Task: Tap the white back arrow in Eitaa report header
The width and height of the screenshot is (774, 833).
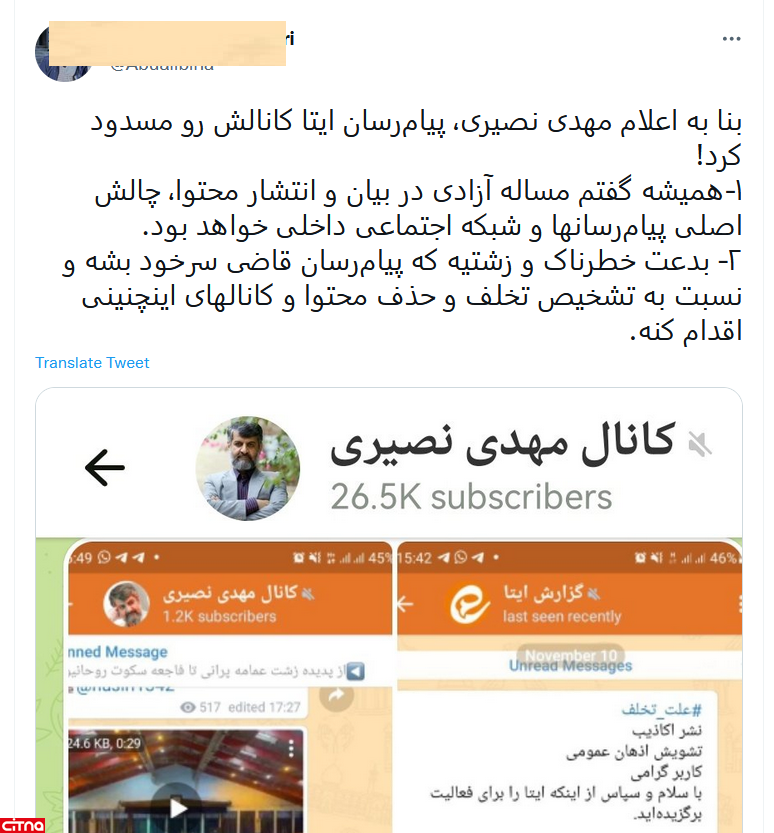Action: click(405, 604)
